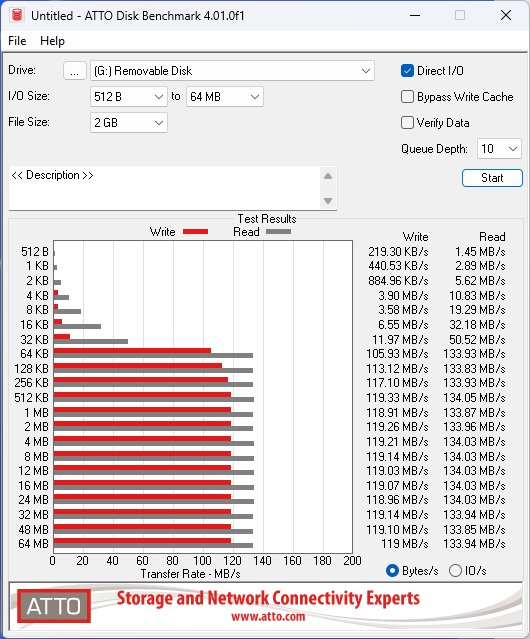Click the Storage and Network Connectivity Experts banner text

(x=268, y=598)
